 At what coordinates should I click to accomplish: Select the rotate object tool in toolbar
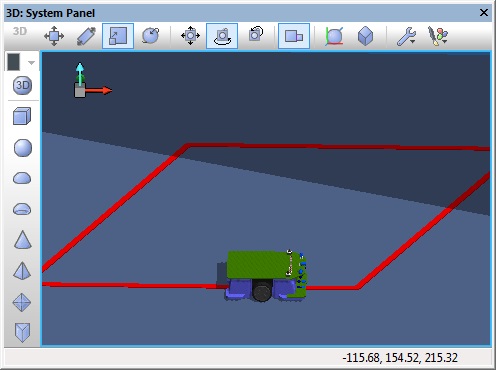tap(86, 36)
